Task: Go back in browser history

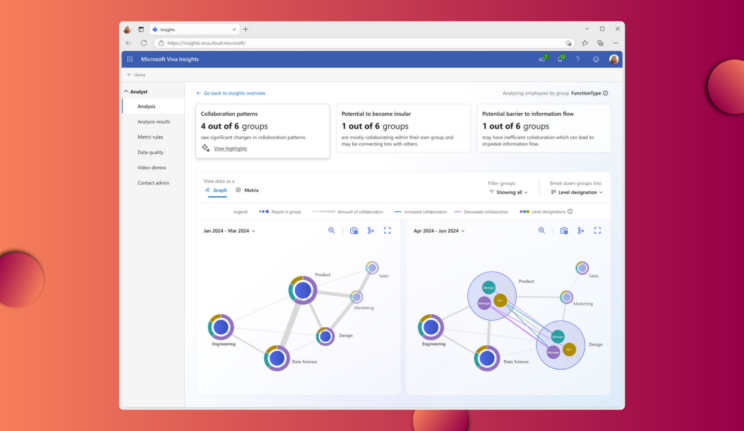Action: 129,43
